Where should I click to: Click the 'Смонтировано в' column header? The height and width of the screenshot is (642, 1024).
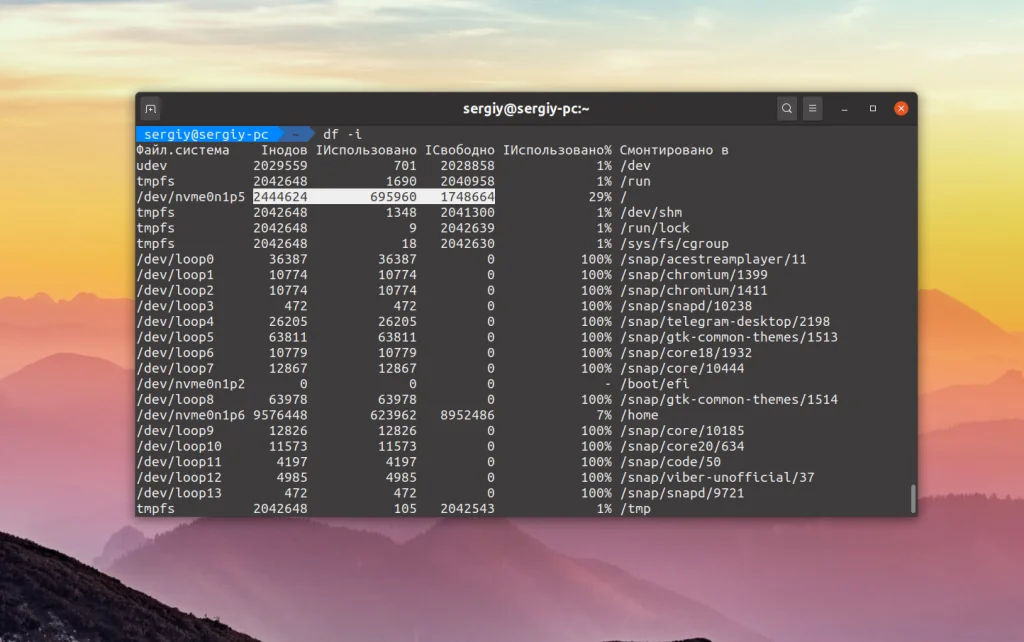point(674,149)
